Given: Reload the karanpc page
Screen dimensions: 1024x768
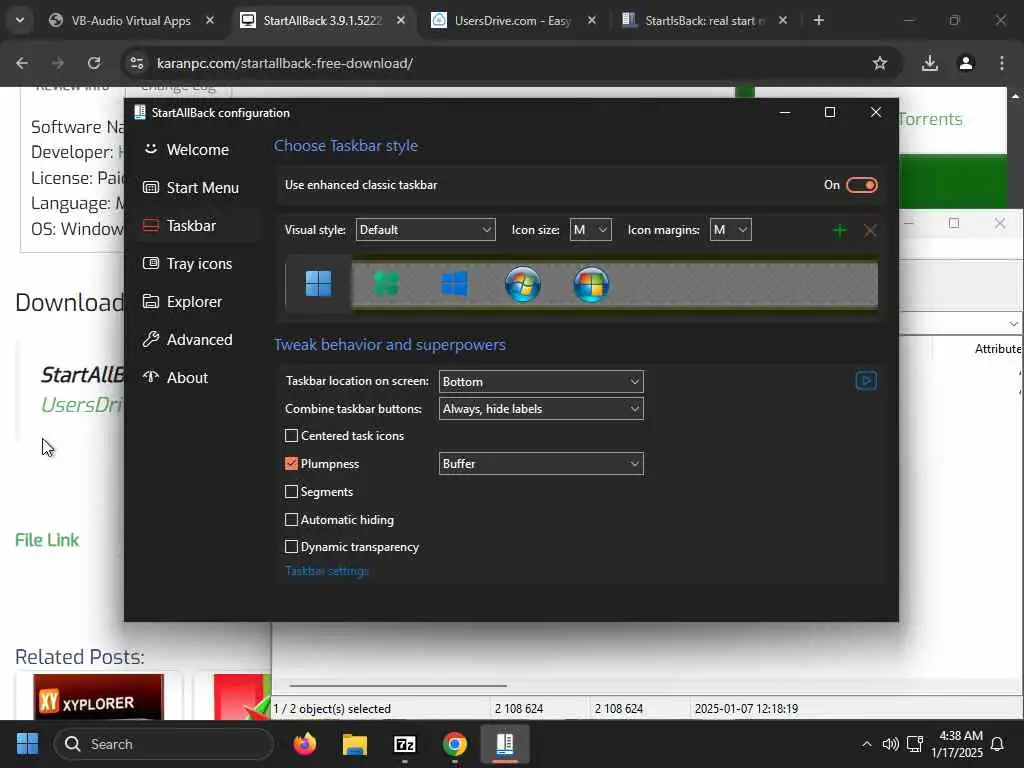Looking at the screenshot, I should 94,63.
